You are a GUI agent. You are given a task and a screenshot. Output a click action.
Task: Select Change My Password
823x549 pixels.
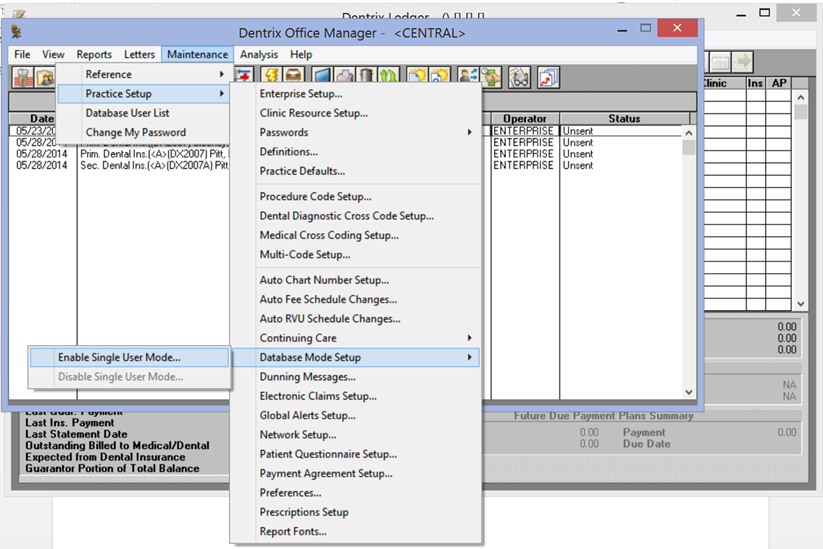[143, 132]
